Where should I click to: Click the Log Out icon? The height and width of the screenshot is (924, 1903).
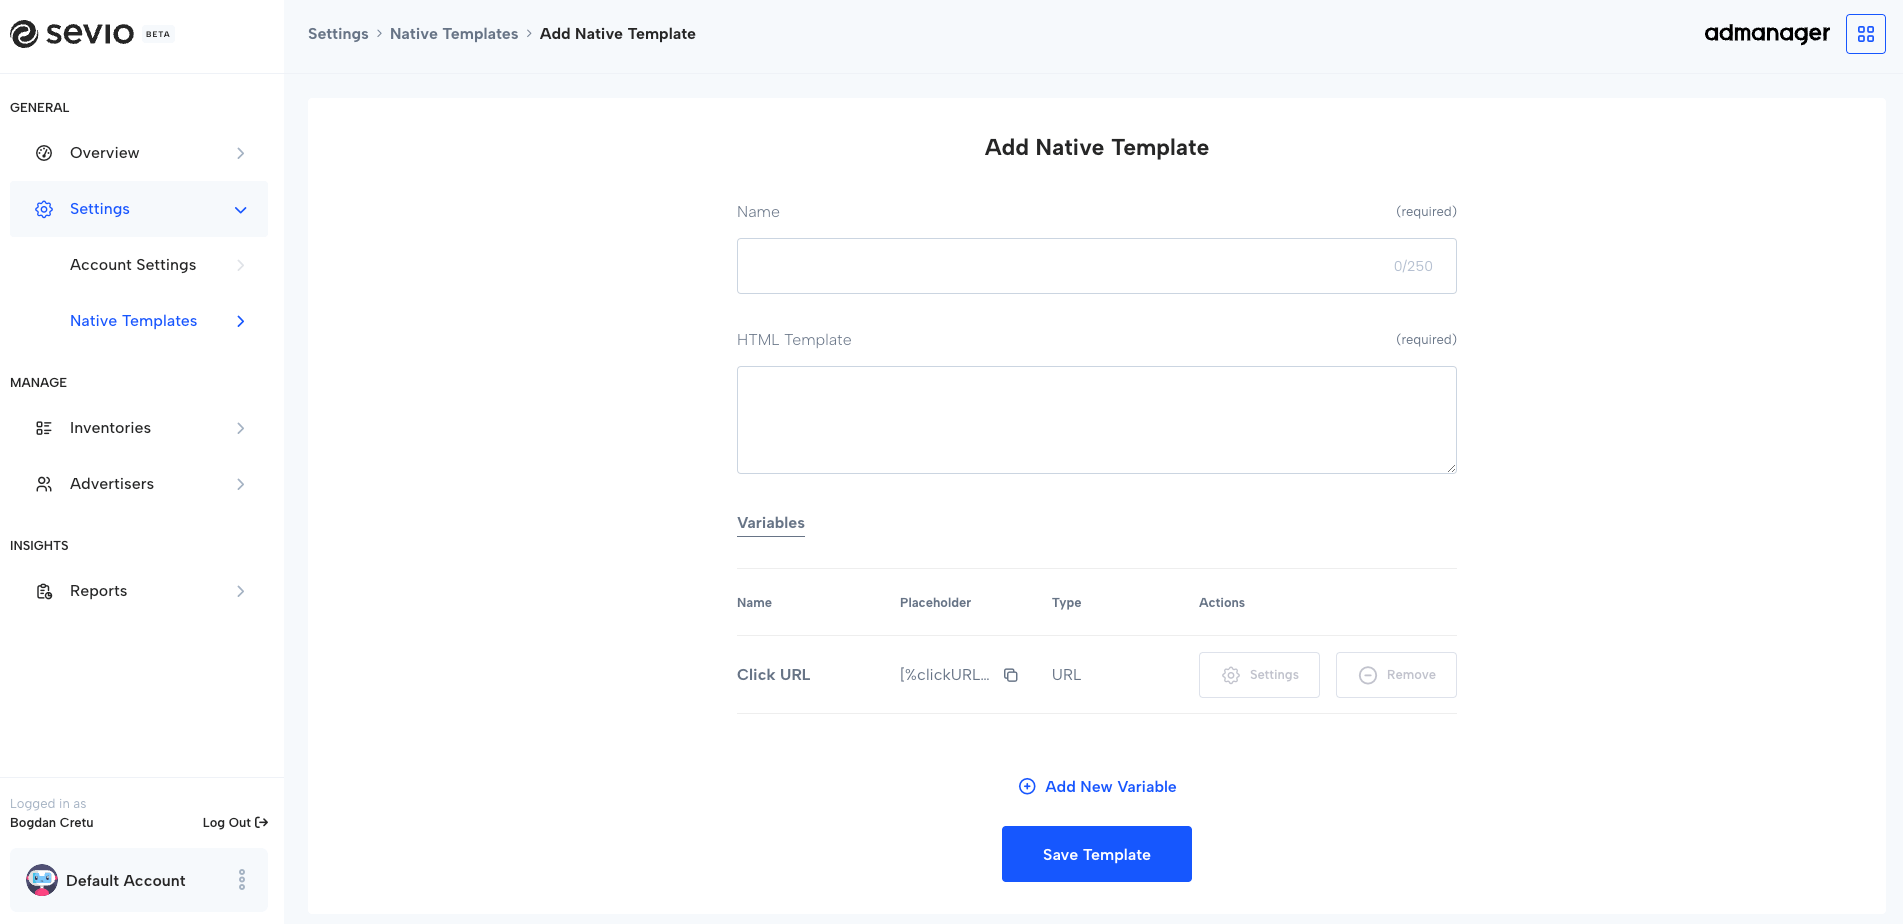coord(261,822)
